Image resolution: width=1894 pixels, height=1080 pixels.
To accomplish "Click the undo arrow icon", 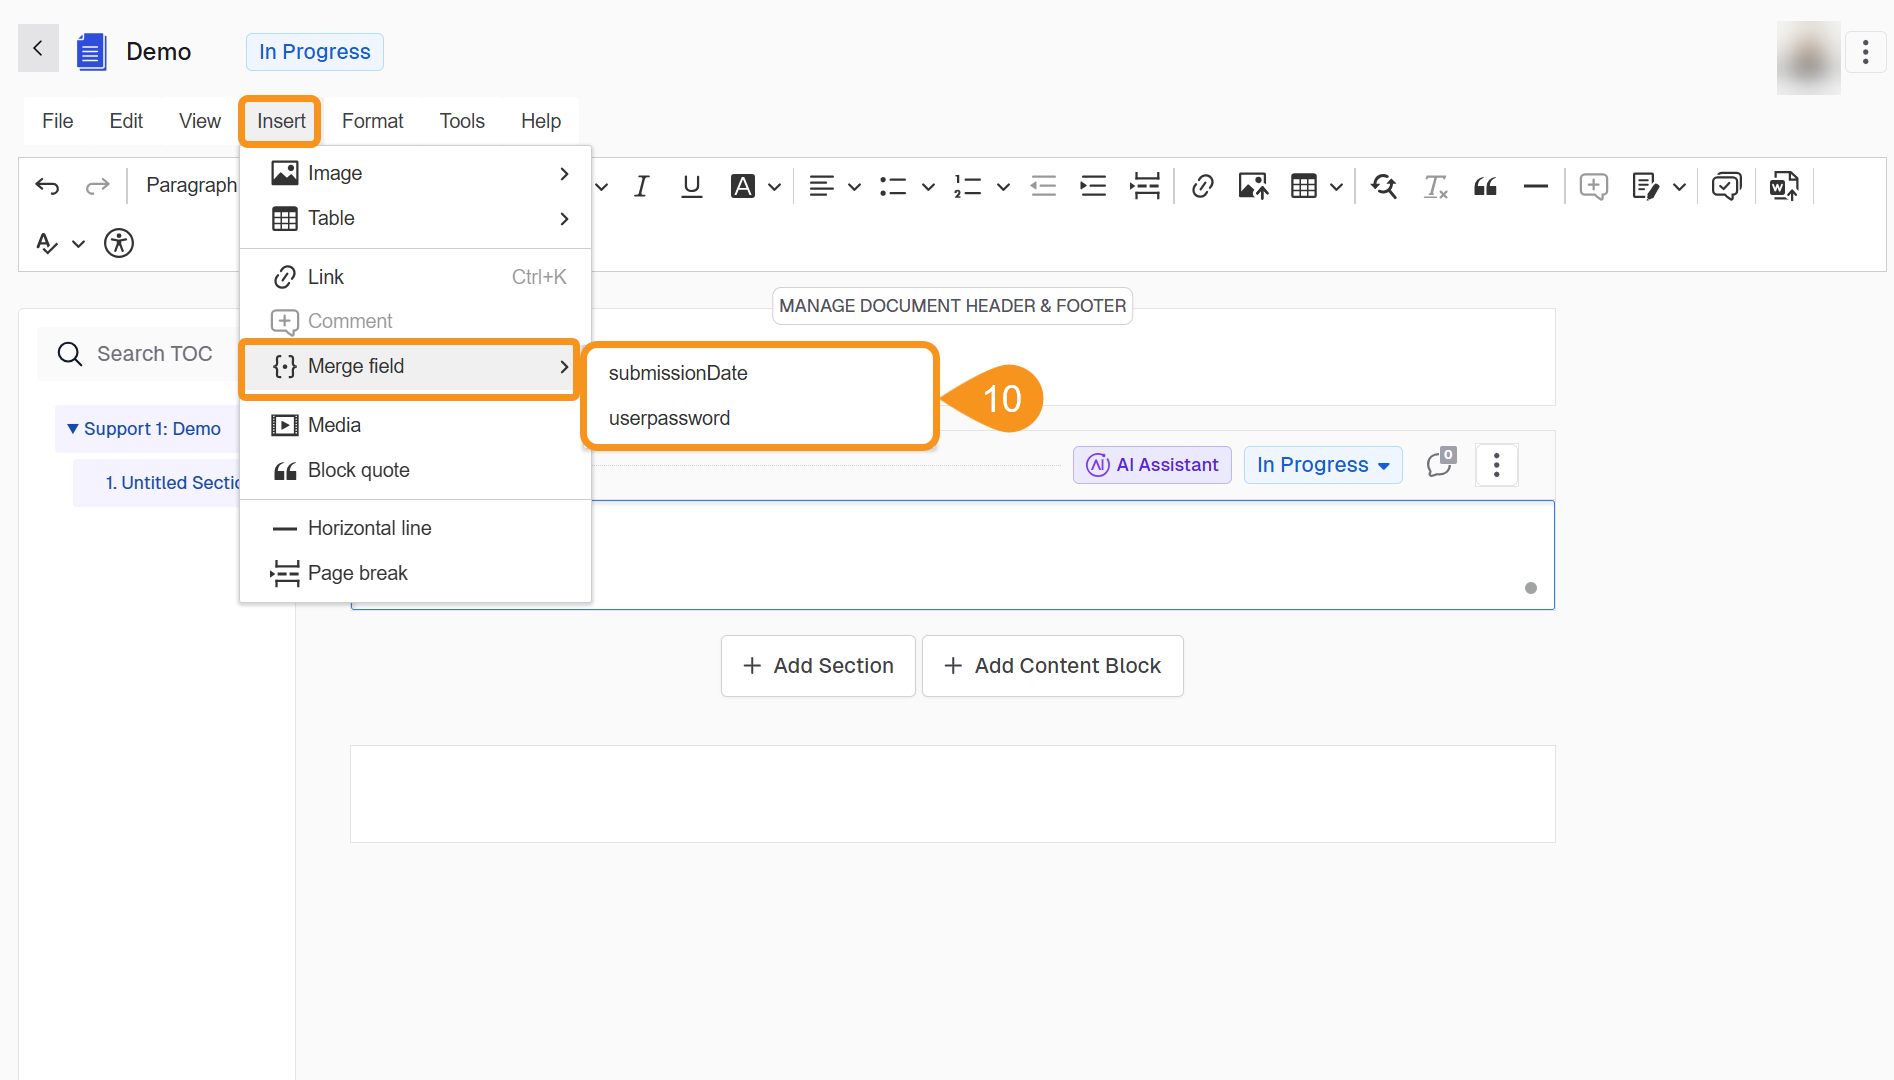I will [x=47, y=186].
